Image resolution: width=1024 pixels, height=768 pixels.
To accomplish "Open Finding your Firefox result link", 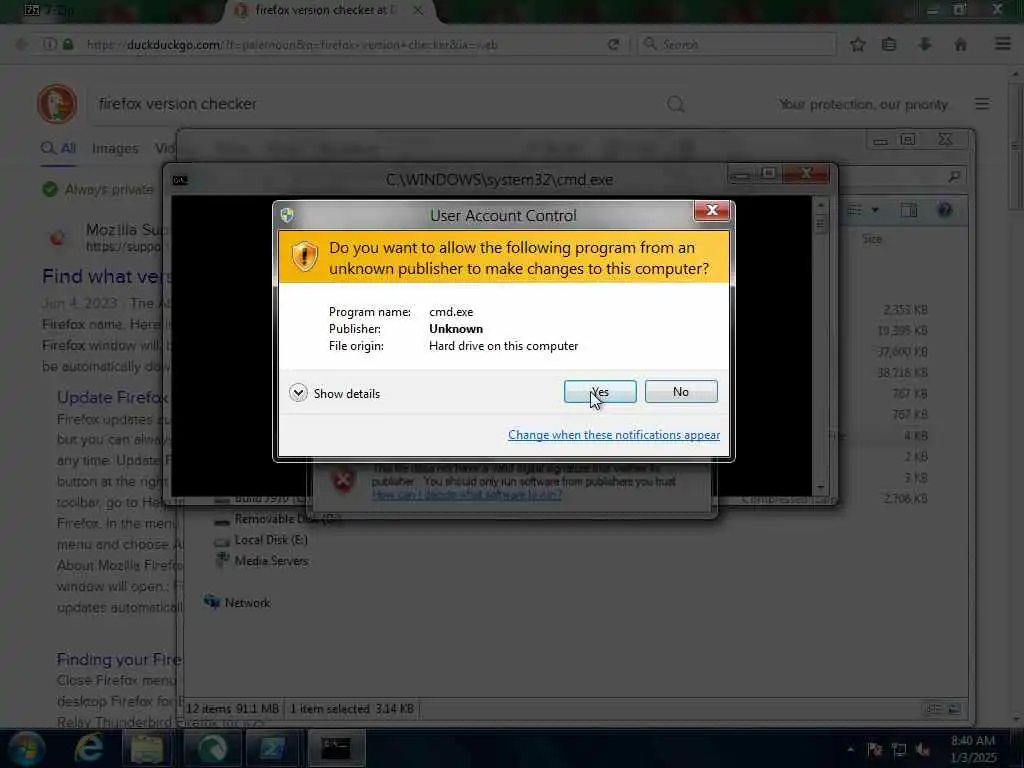I will coord(118,659).
